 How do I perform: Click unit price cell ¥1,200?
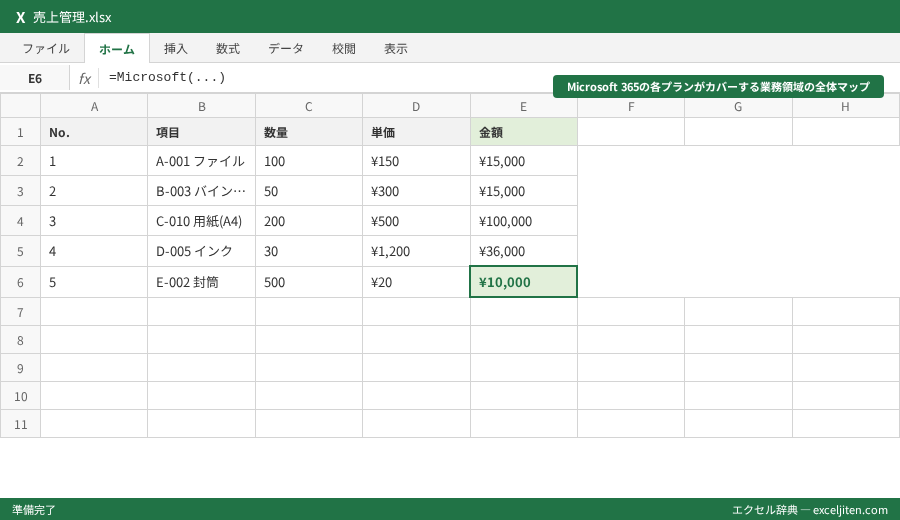tap(416, 251)
